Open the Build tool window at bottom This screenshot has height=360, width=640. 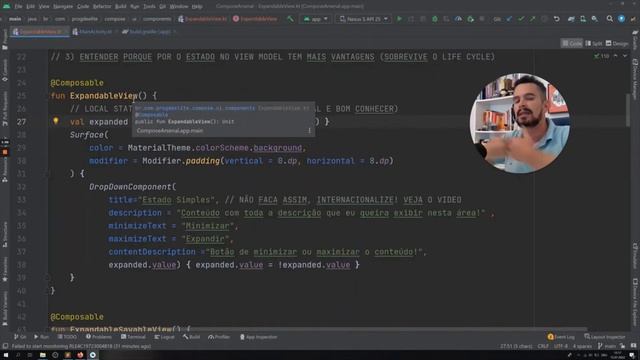pyautogui.click(x=191, y=337)
